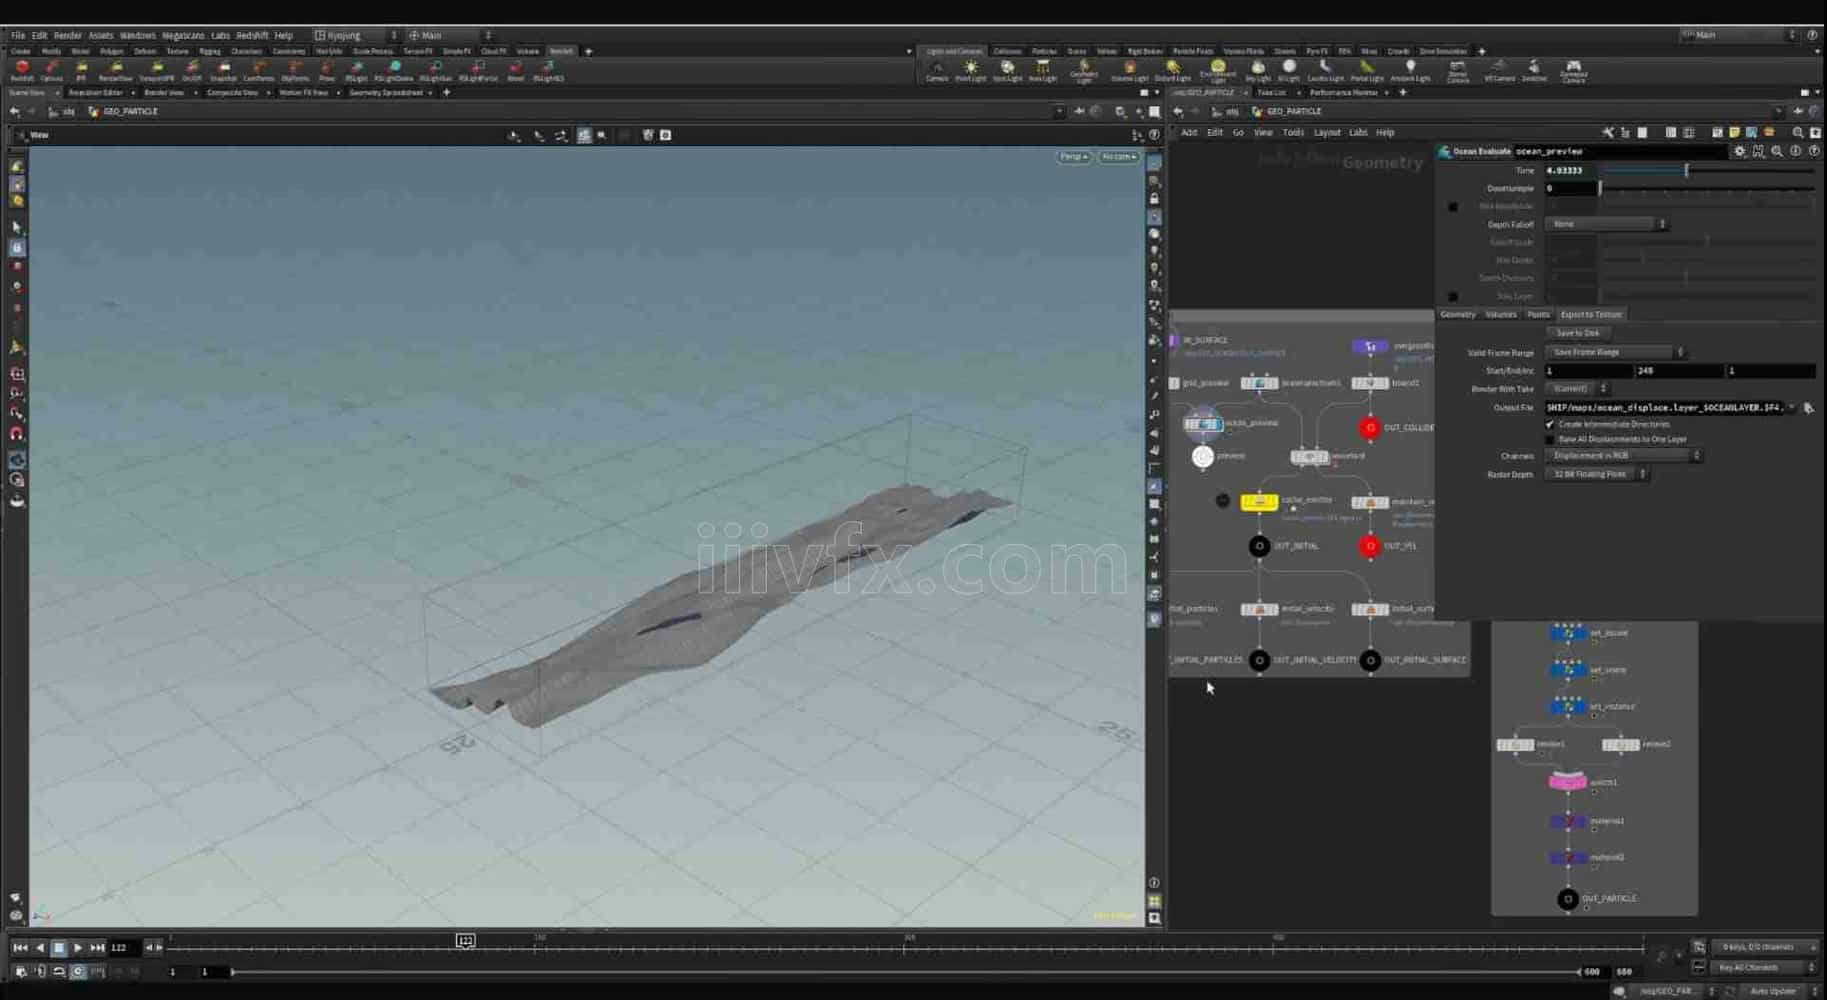Image resolution: width=1827 pixels, height=1000 pixels.
Task: Open the output file chooser icon
Action: [x=1808, y=408]
